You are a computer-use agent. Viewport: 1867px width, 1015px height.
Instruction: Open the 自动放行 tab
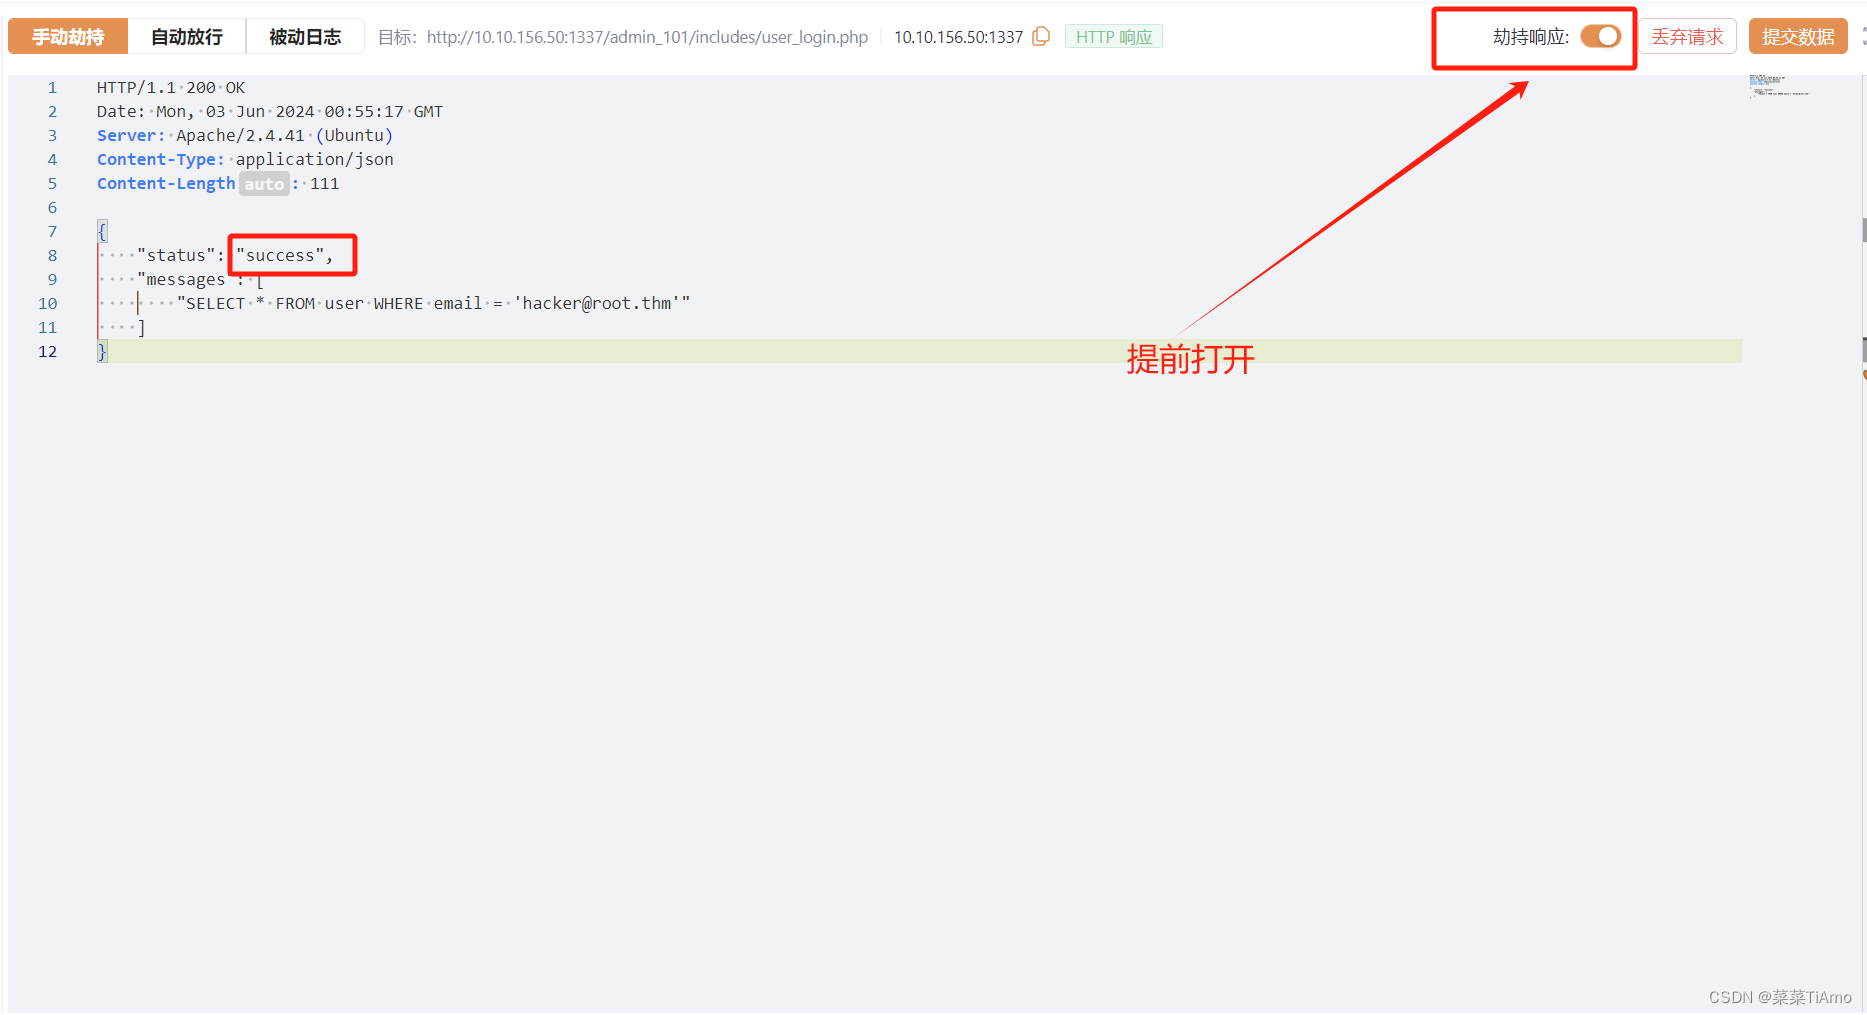click(187, 36)
